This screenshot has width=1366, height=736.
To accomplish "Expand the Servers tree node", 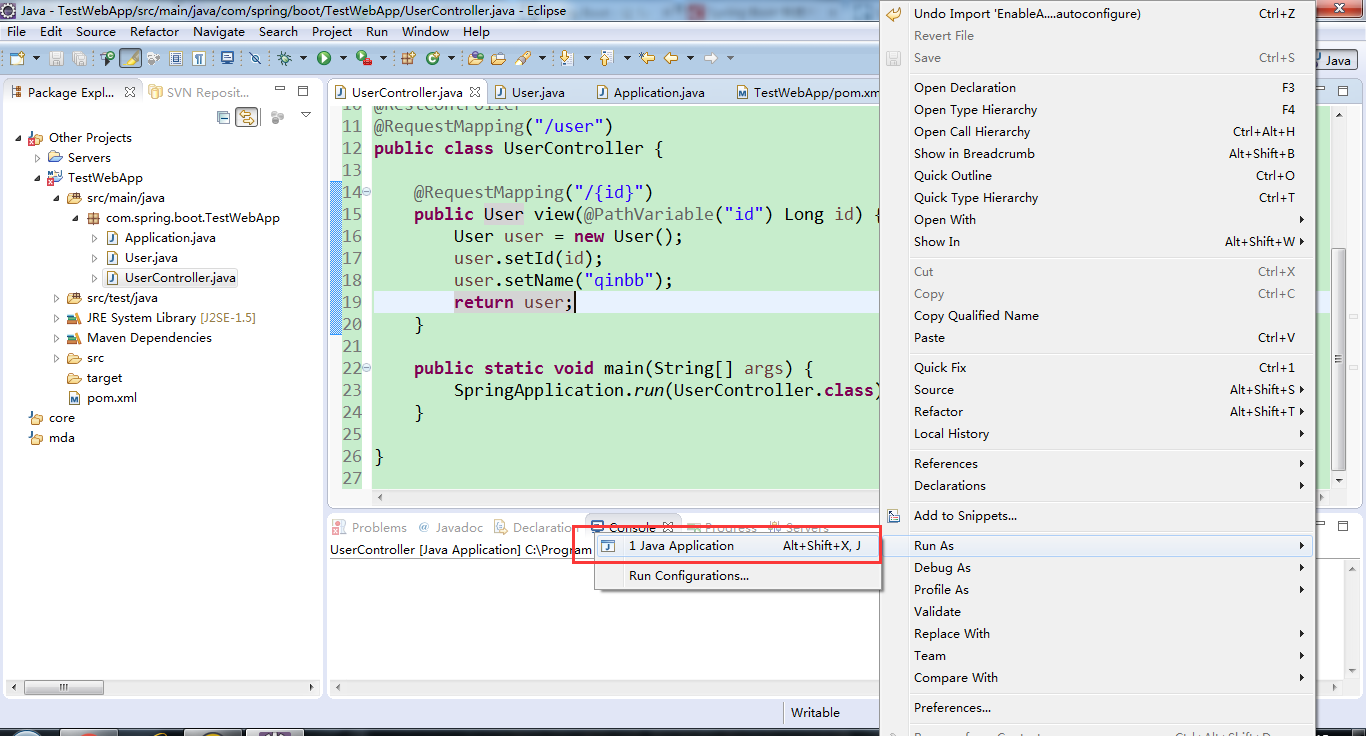I will pos(38,158).
